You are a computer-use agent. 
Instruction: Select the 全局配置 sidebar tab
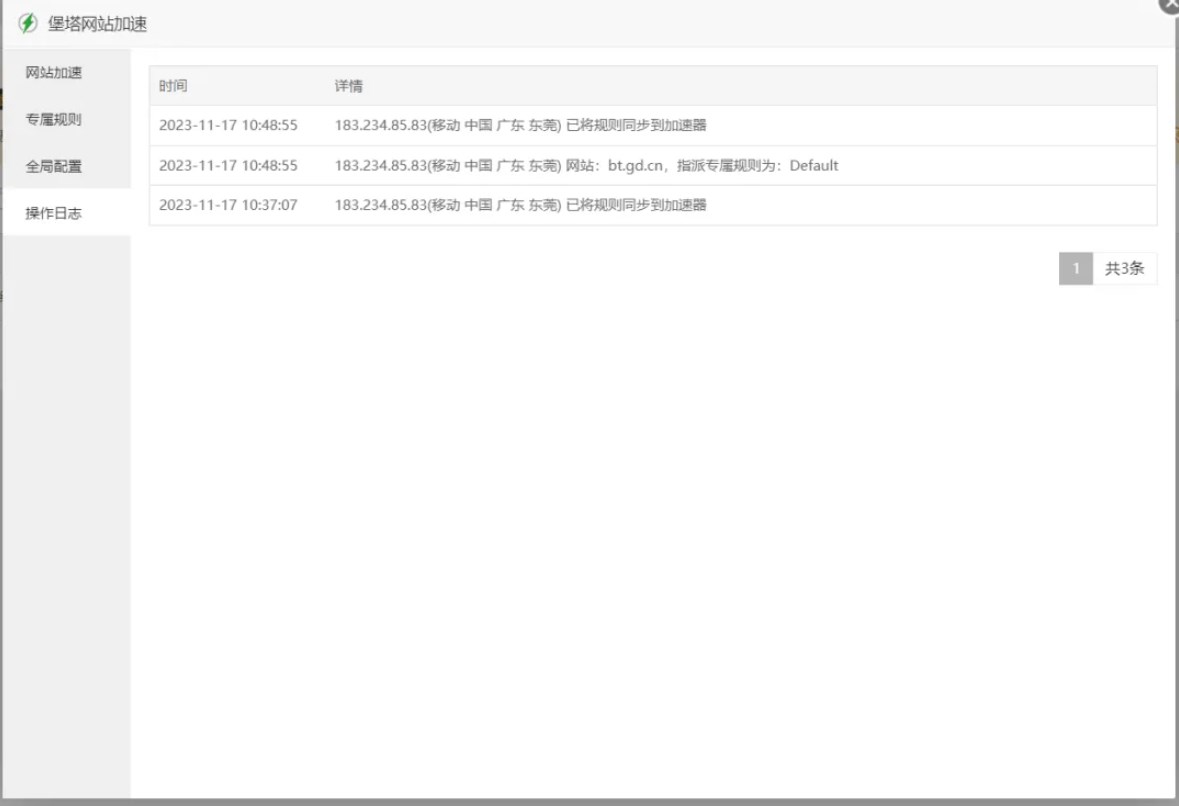click(54, 166)
